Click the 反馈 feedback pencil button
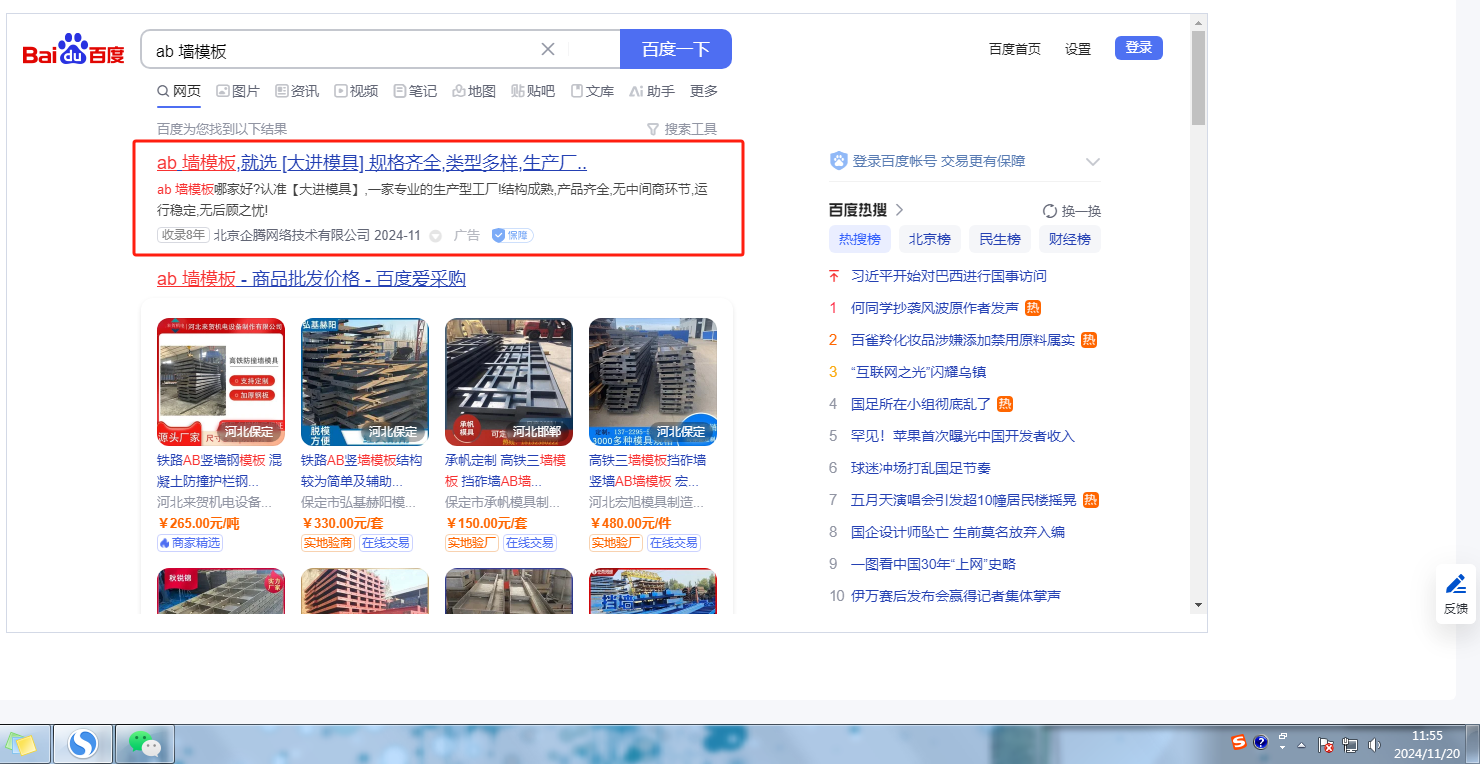 coord(1456,593)
